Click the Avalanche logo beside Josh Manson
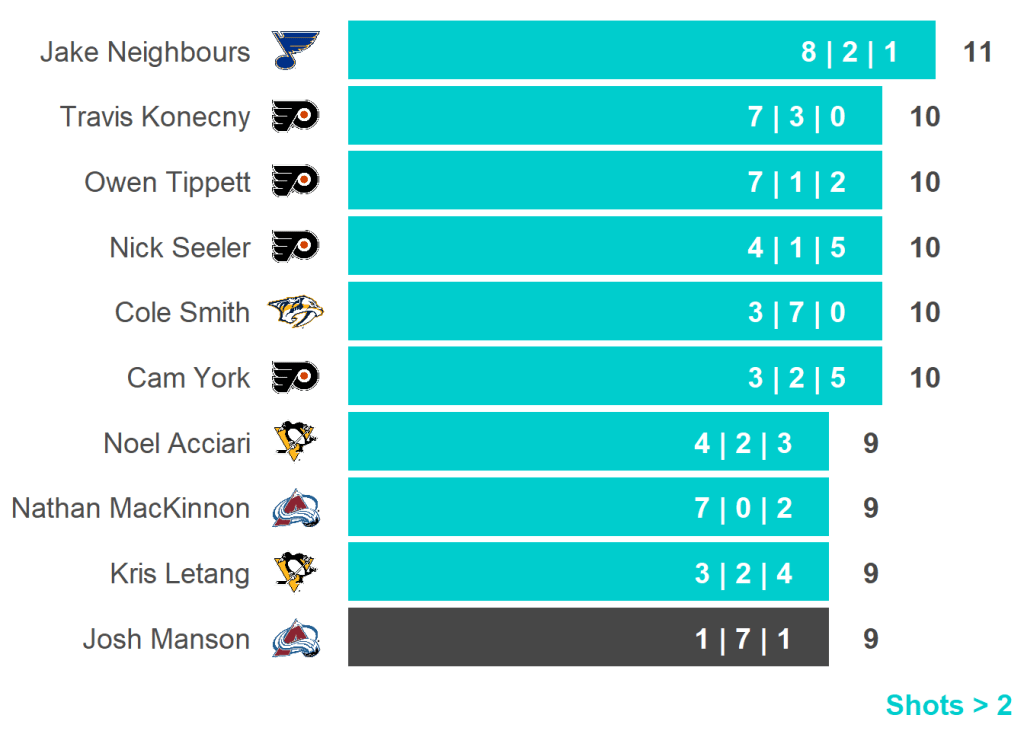Image resolution: width=1024 pixels, height=731 pixels. coord(295,638)
